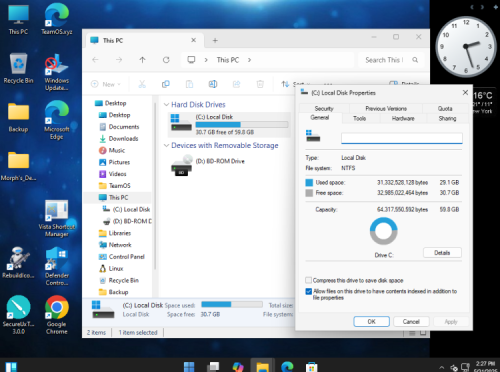Open the SecureUxTheme 3.0.0 desktop shortcut
Screen dimensions: 500x372
pos(18,315)
